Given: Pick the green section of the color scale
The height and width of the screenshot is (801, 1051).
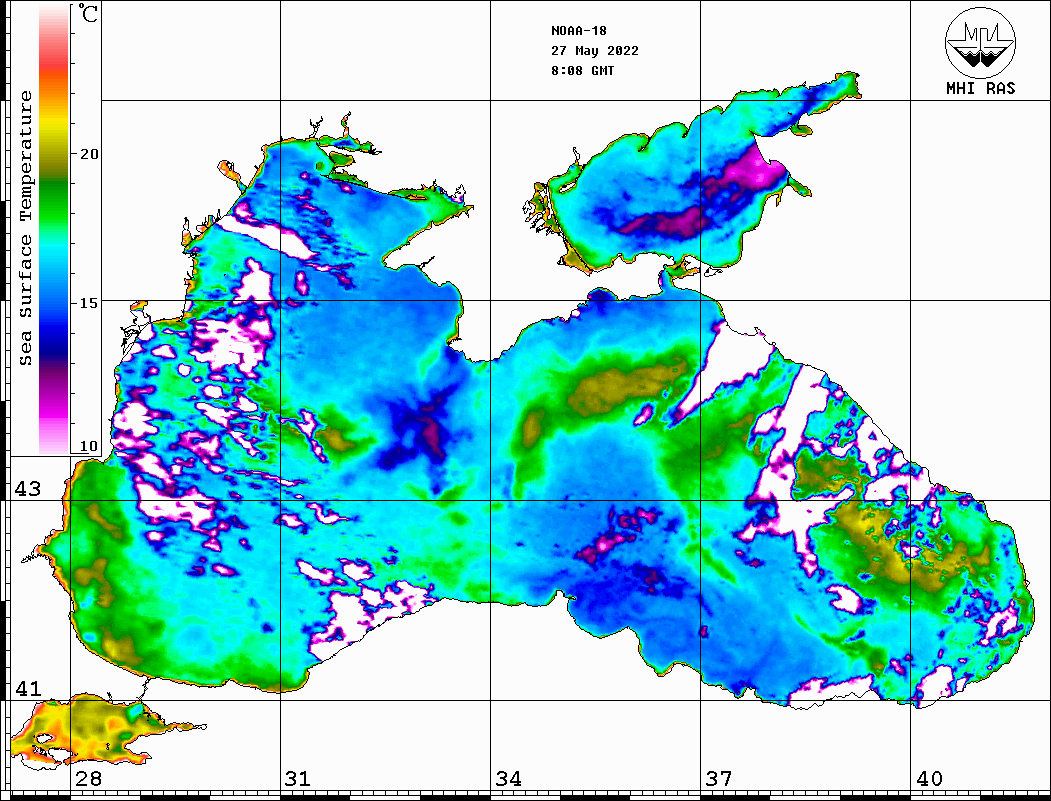Looking at the screenshot, I should tap(54, 201).
